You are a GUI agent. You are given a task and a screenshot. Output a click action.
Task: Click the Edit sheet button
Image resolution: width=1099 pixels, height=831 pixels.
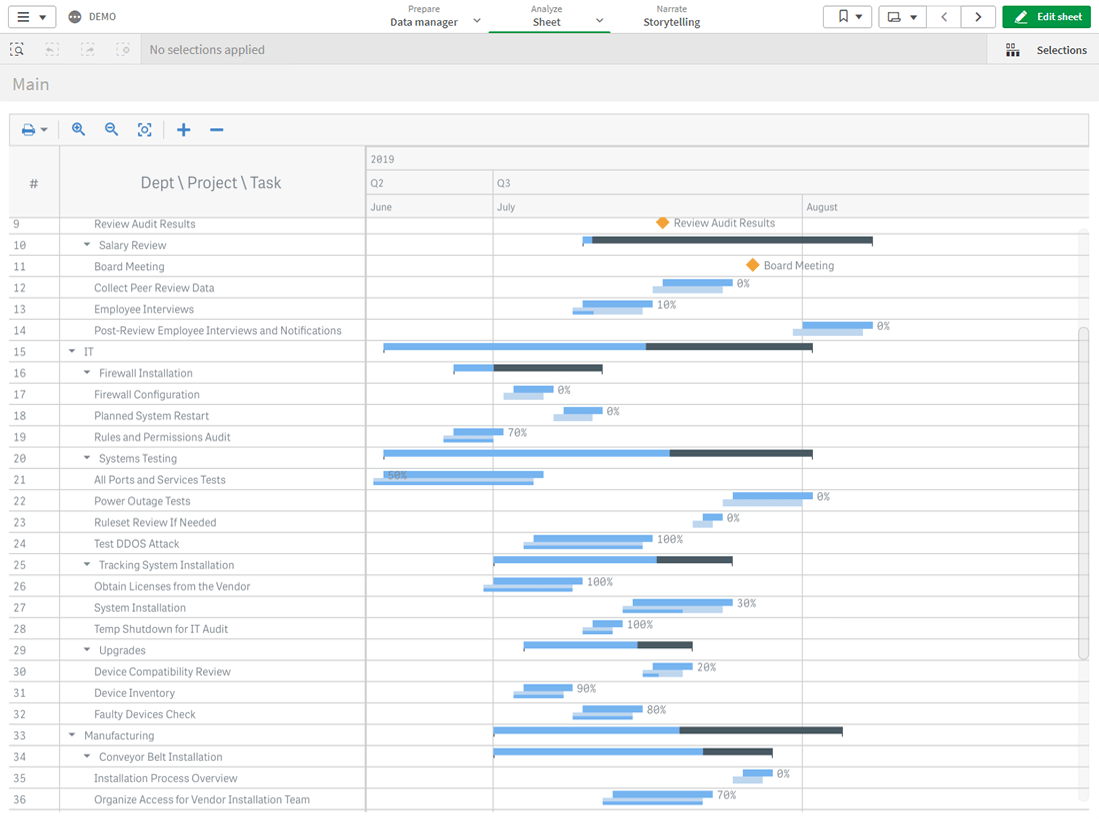(1046, 17)
